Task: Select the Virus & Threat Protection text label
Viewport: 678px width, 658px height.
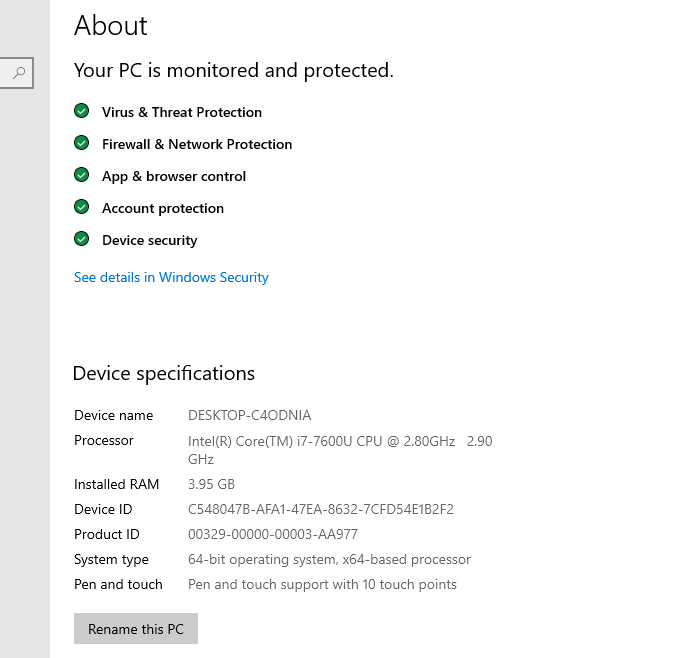Action: 181,112
